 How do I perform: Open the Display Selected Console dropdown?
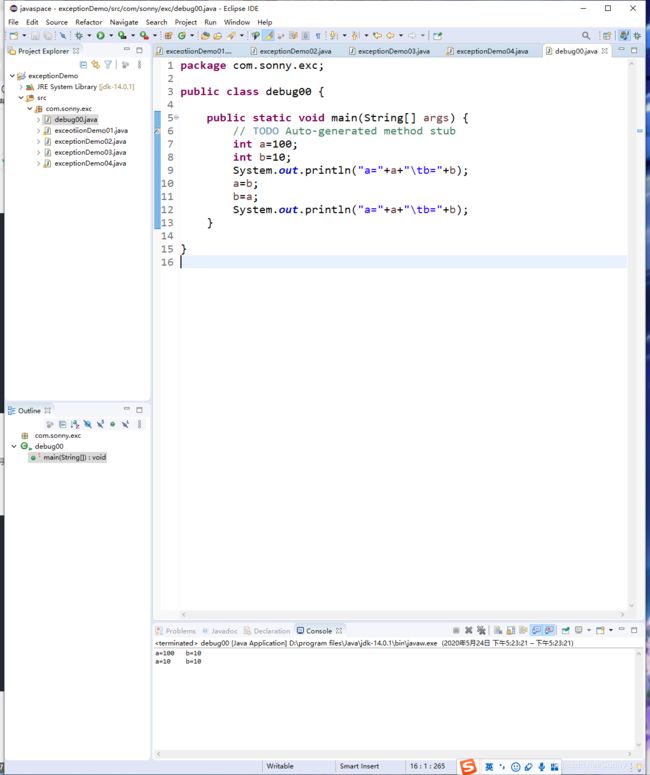pyautogui.click(x=589, y=630)
